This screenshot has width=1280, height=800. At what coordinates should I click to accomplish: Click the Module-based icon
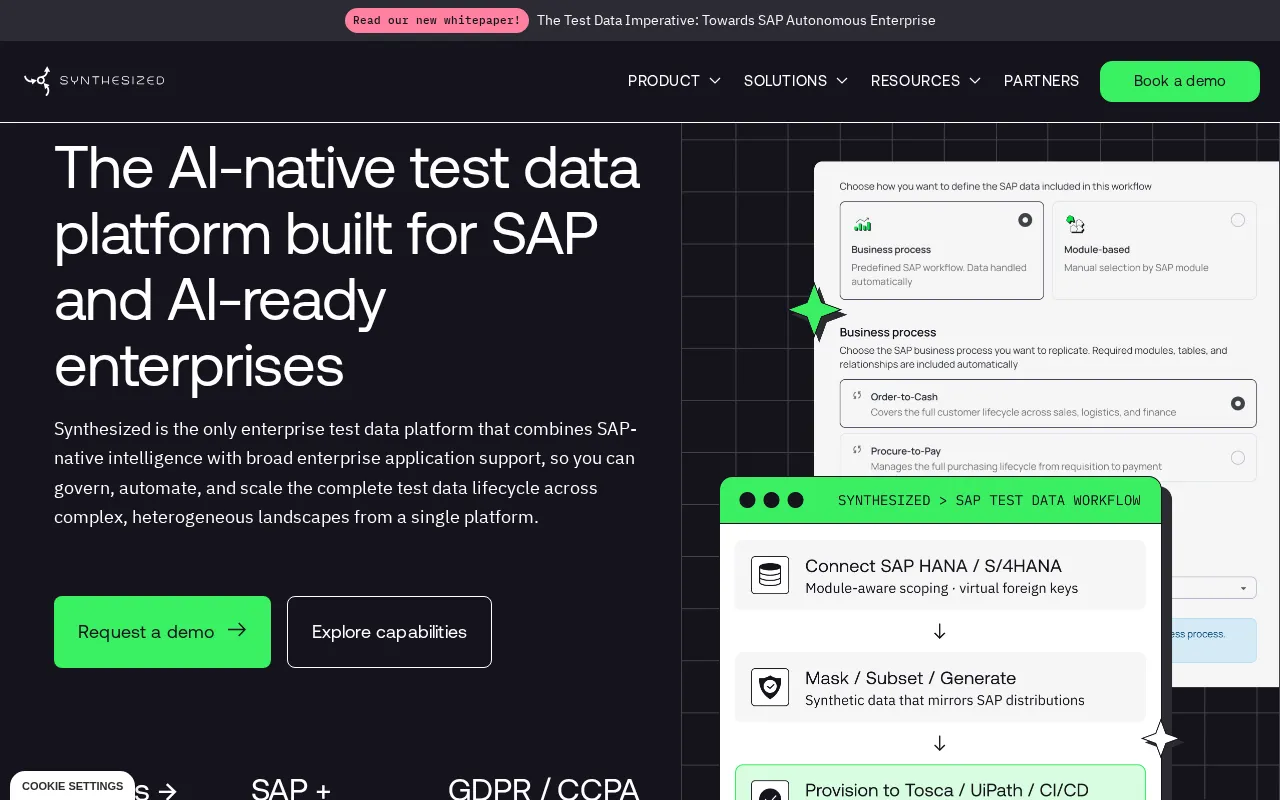(x=1075, y=224)
